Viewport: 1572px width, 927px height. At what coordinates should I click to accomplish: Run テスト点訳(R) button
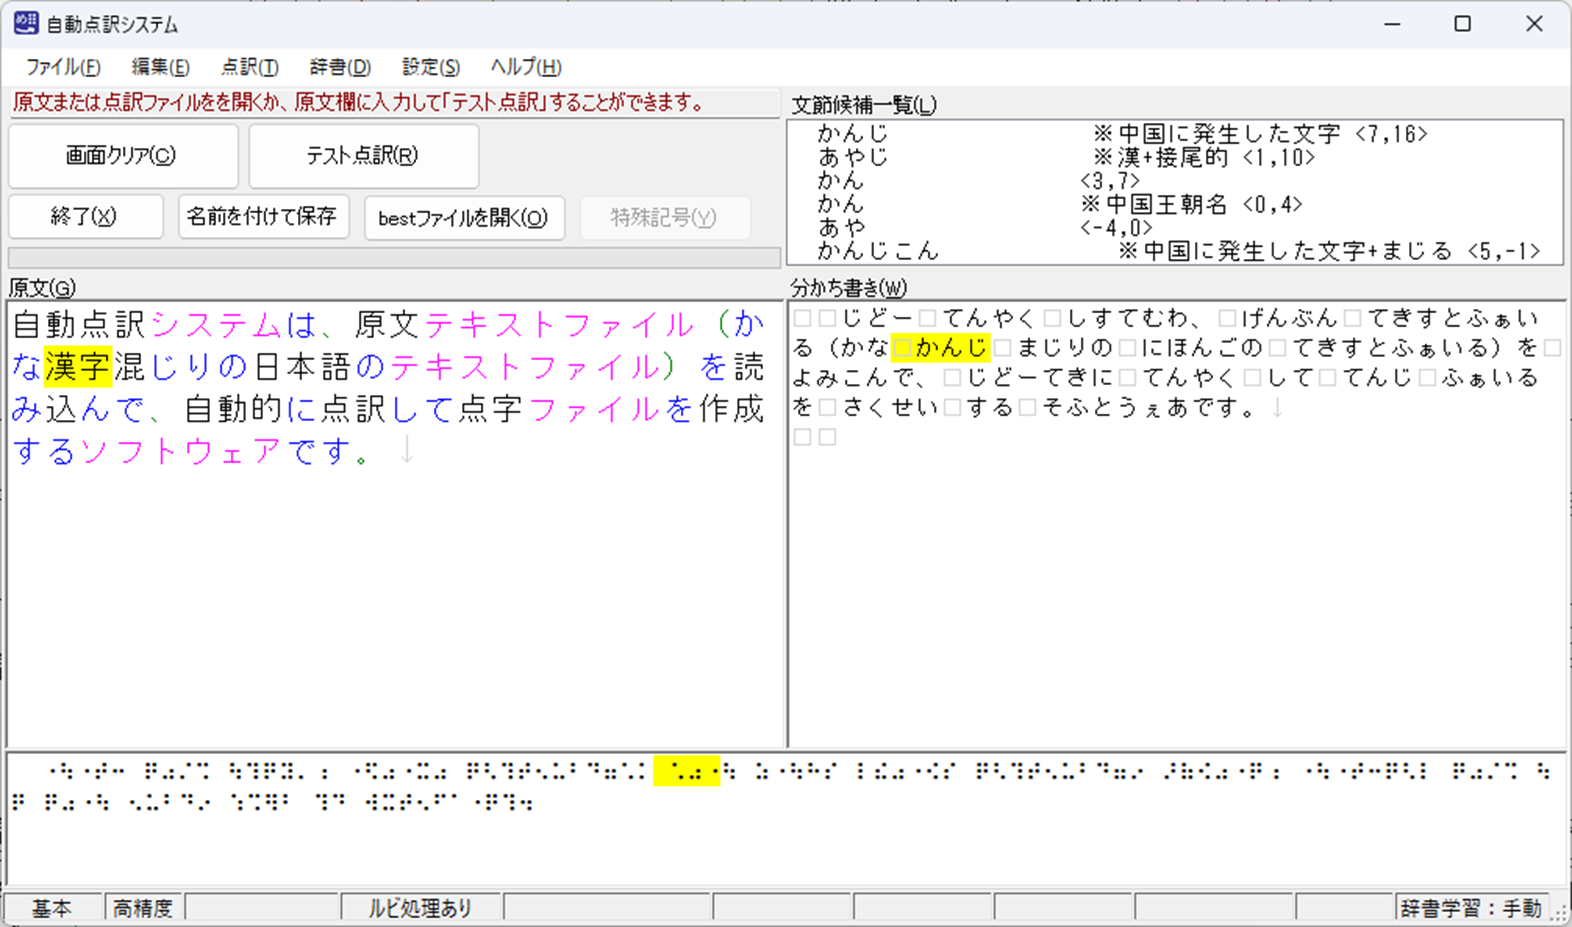pyautogui.click(x=363, y=156)
